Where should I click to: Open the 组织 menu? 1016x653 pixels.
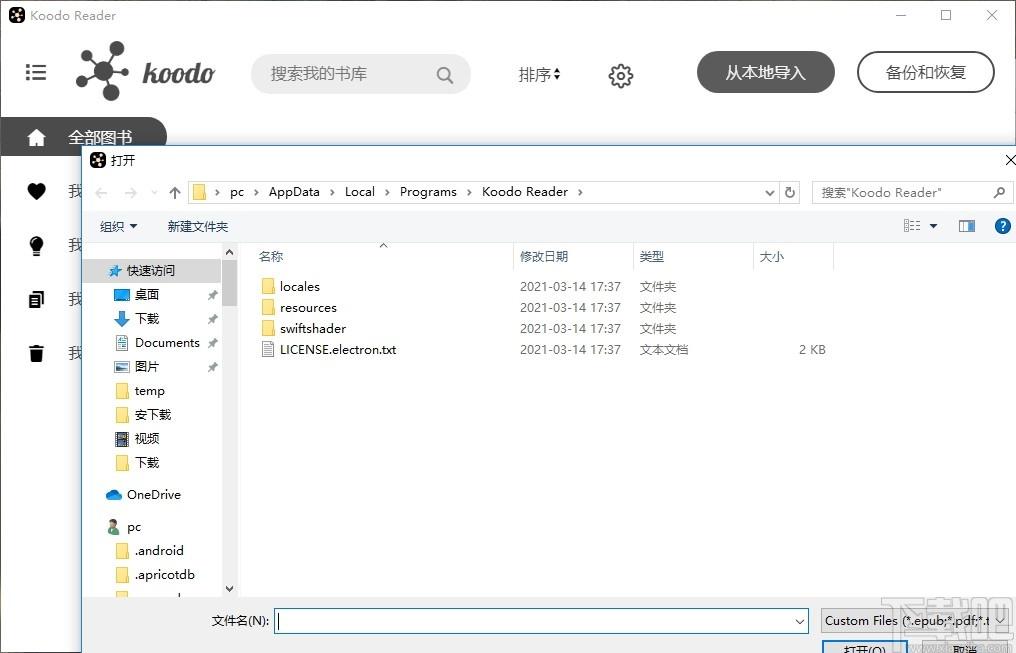119,226
